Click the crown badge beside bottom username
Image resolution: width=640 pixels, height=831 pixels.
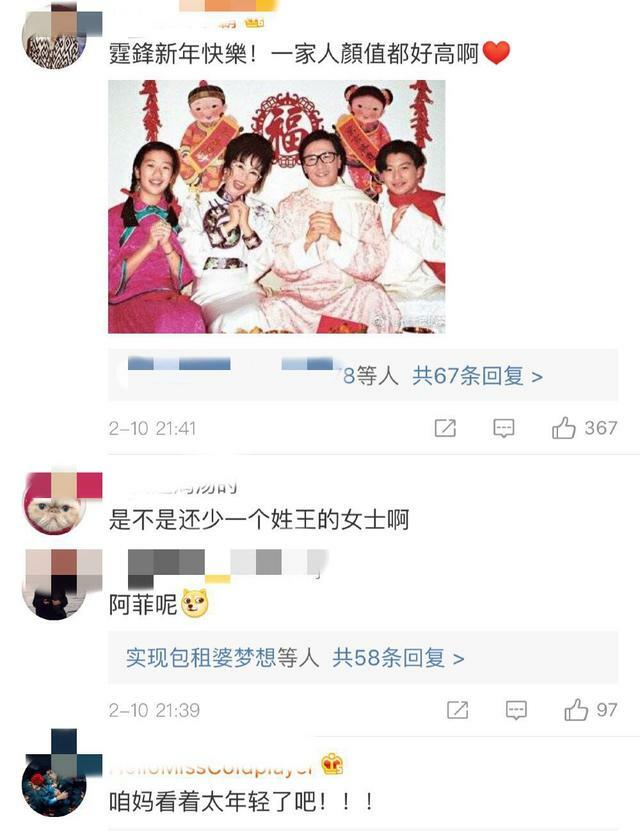pyautogui.click(x=332, y=765)
